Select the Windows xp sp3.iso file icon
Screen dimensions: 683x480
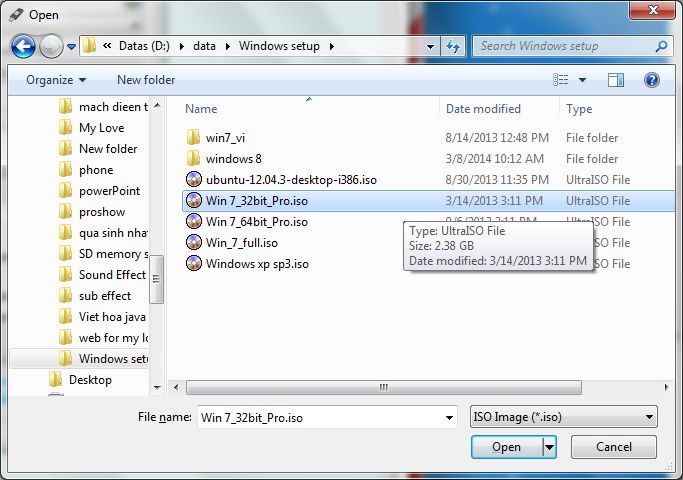[x=194, y=264]
